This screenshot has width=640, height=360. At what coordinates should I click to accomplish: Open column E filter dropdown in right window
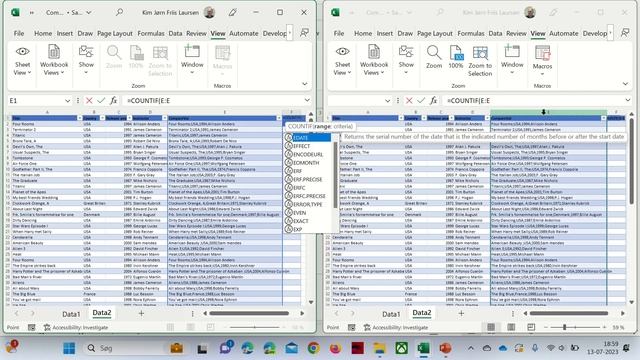pos(603,118)
